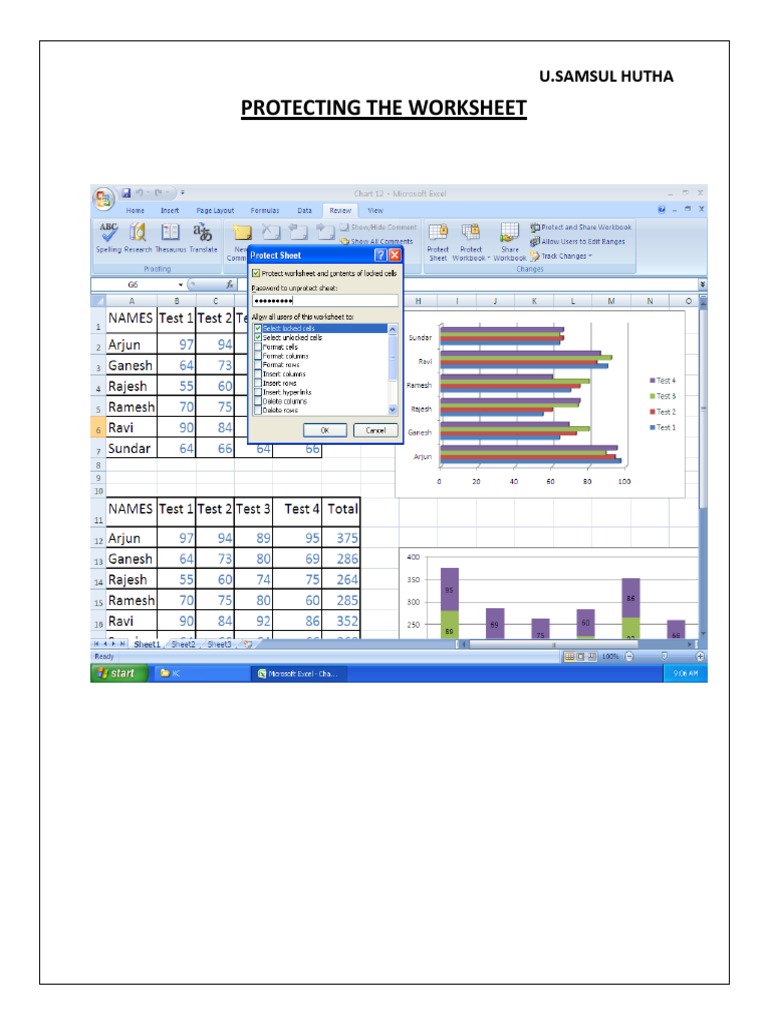The width and height of the screenshot is (768, 1024).
Task: Toggle Select unlocked cells checkbox
Action: point(257,338)
